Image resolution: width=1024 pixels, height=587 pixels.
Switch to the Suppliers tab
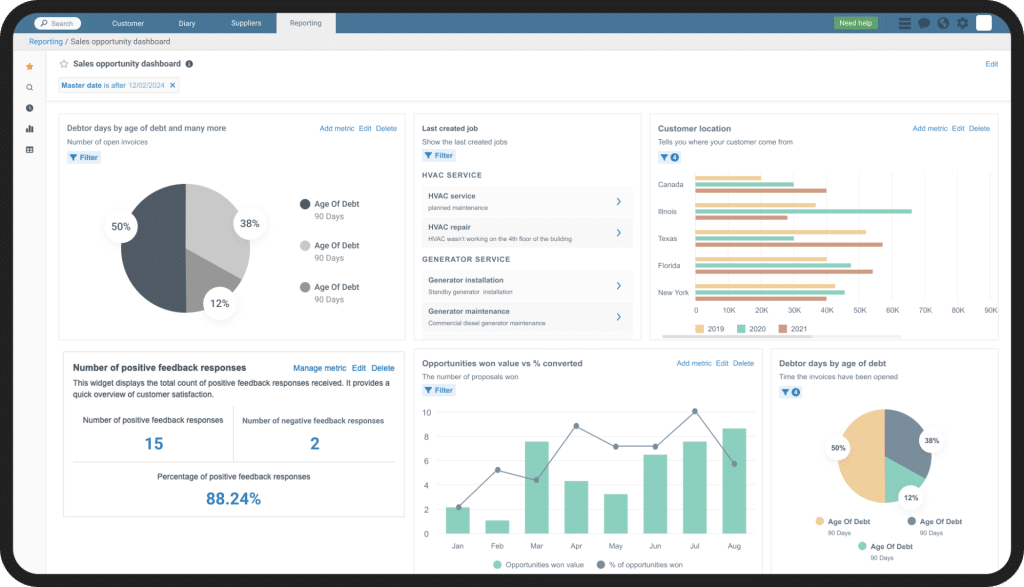(x=246, y=22)
